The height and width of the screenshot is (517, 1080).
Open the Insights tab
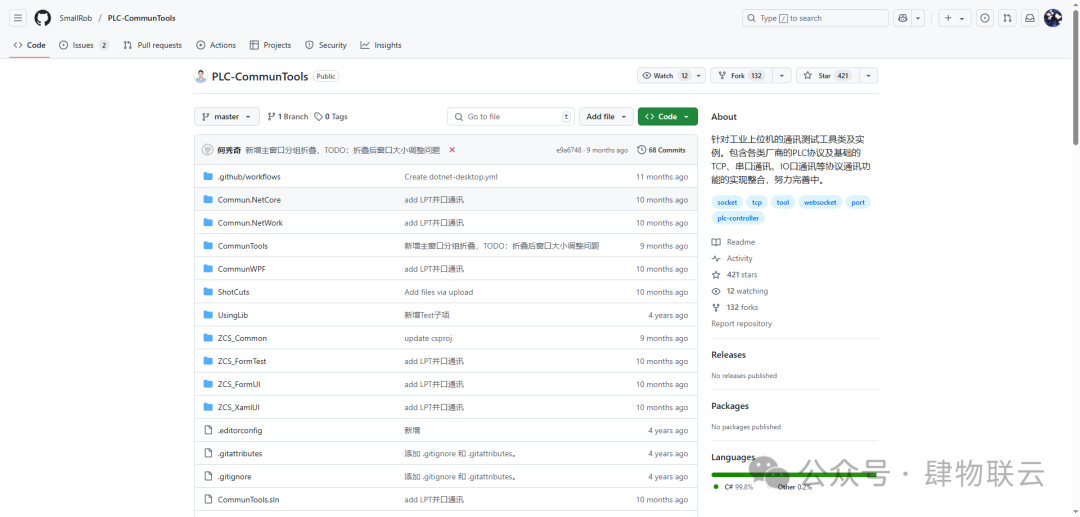(x=381, y=45)
